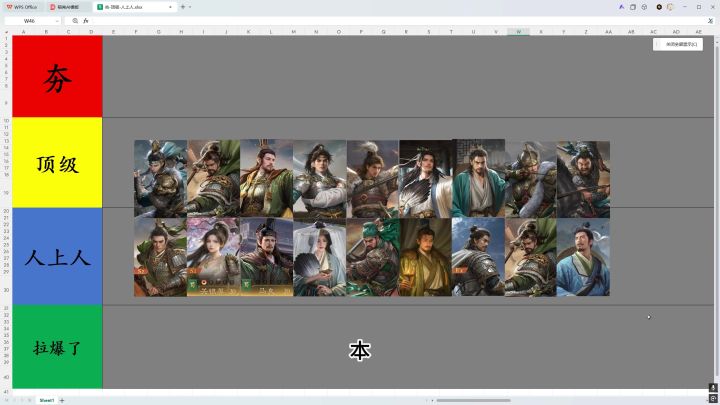The height and width of the screenshot is (405, 720).
Task: Select bottom-row woman holding dark fan portrait
Action: point(320,257)
